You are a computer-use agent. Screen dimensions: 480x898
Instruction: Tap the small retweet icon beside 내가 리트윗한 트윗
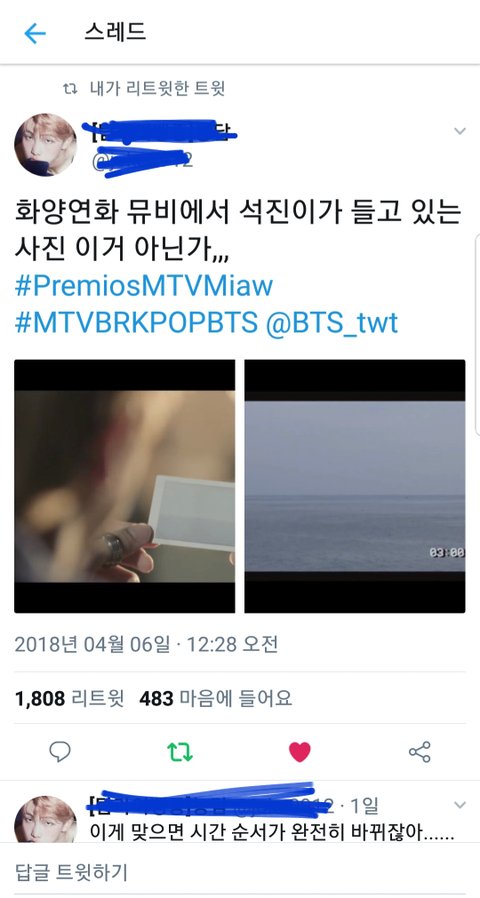[70, 89]
